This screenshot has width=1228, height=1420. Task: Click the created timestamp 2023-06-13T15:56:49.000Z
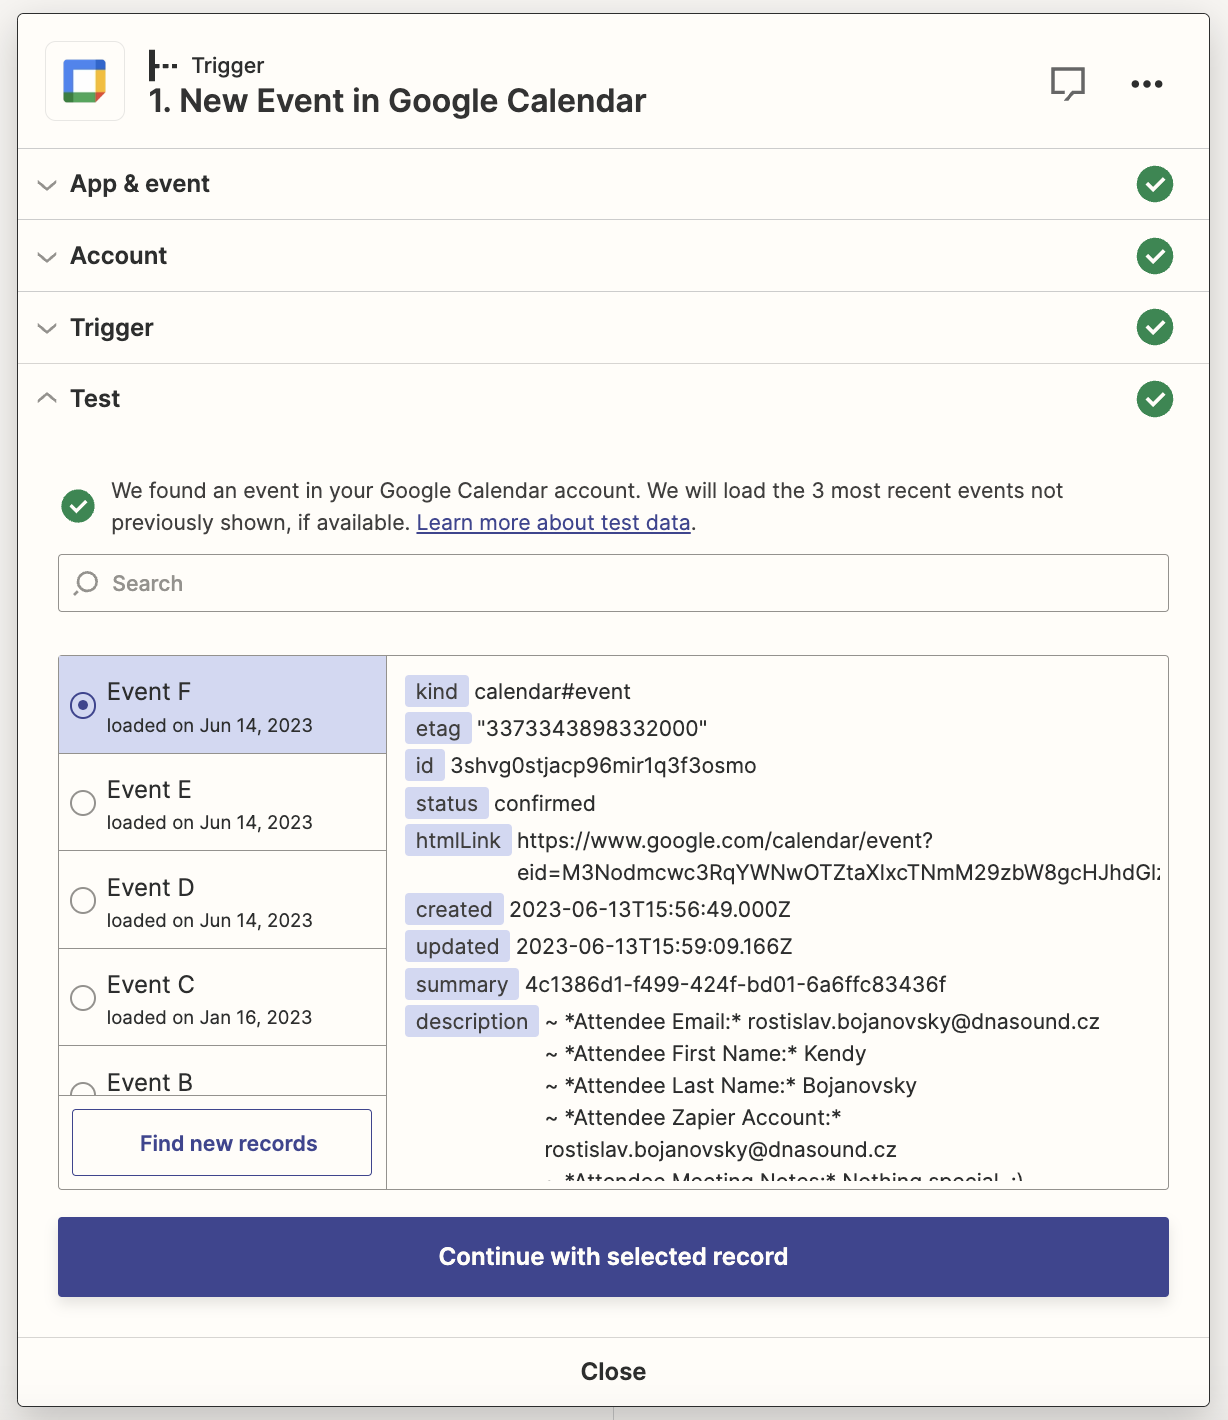[x=650, y=909]
